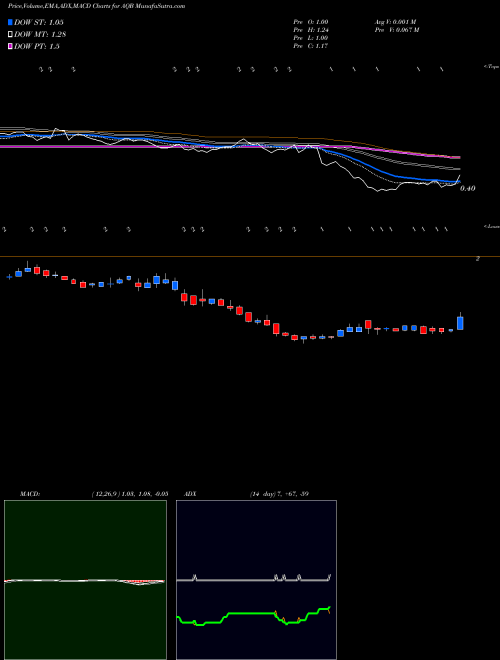Click inside the green MACD chart panel
500x660 pixels.
click(x=85, y=579)
